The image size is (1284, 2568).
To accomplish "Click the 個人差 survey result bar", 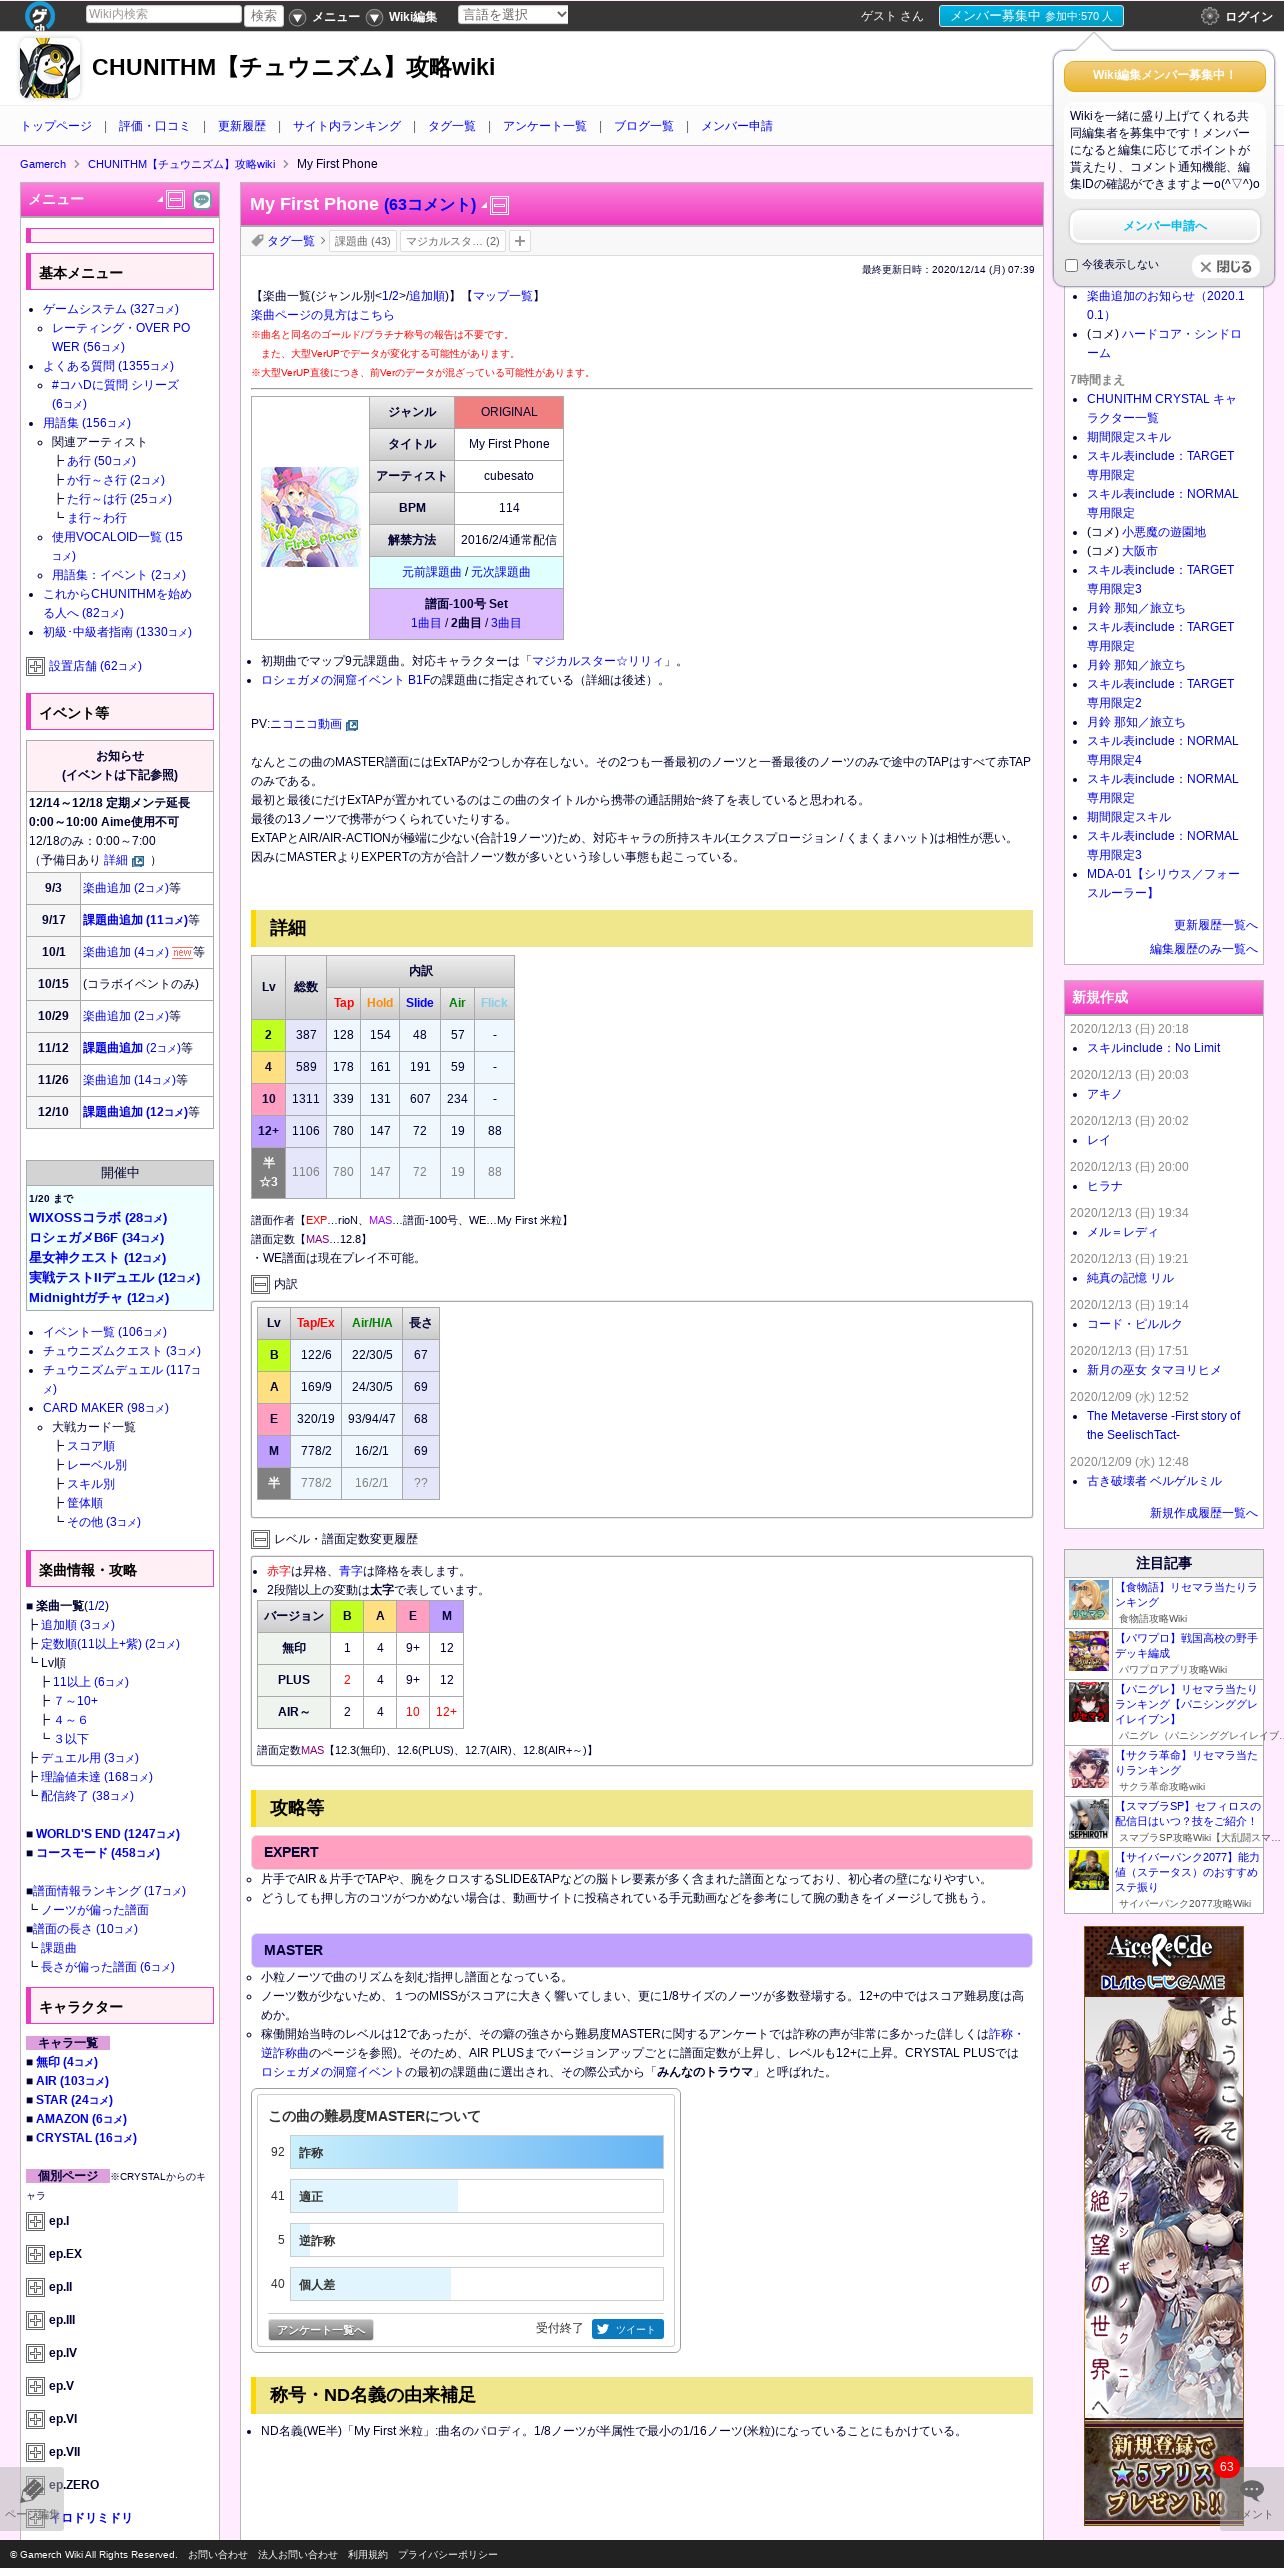I will pos(477,2284).
